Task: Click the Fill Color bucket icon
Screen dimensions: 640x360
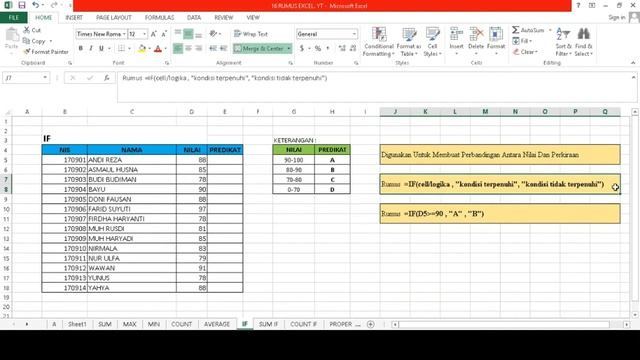Action: coord(142,49)
